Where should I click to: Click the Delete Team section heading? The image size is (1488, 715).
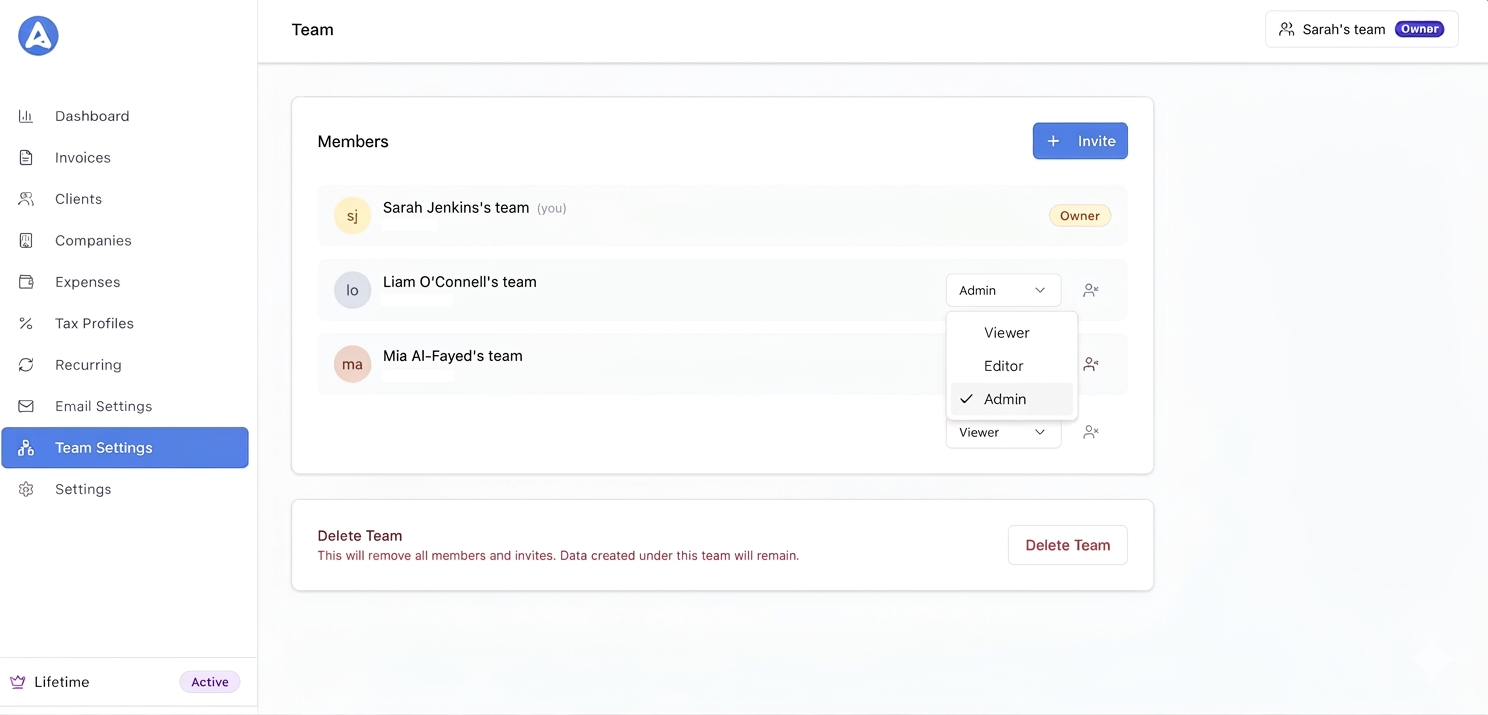pyautogui.click(x=360, y=536)
